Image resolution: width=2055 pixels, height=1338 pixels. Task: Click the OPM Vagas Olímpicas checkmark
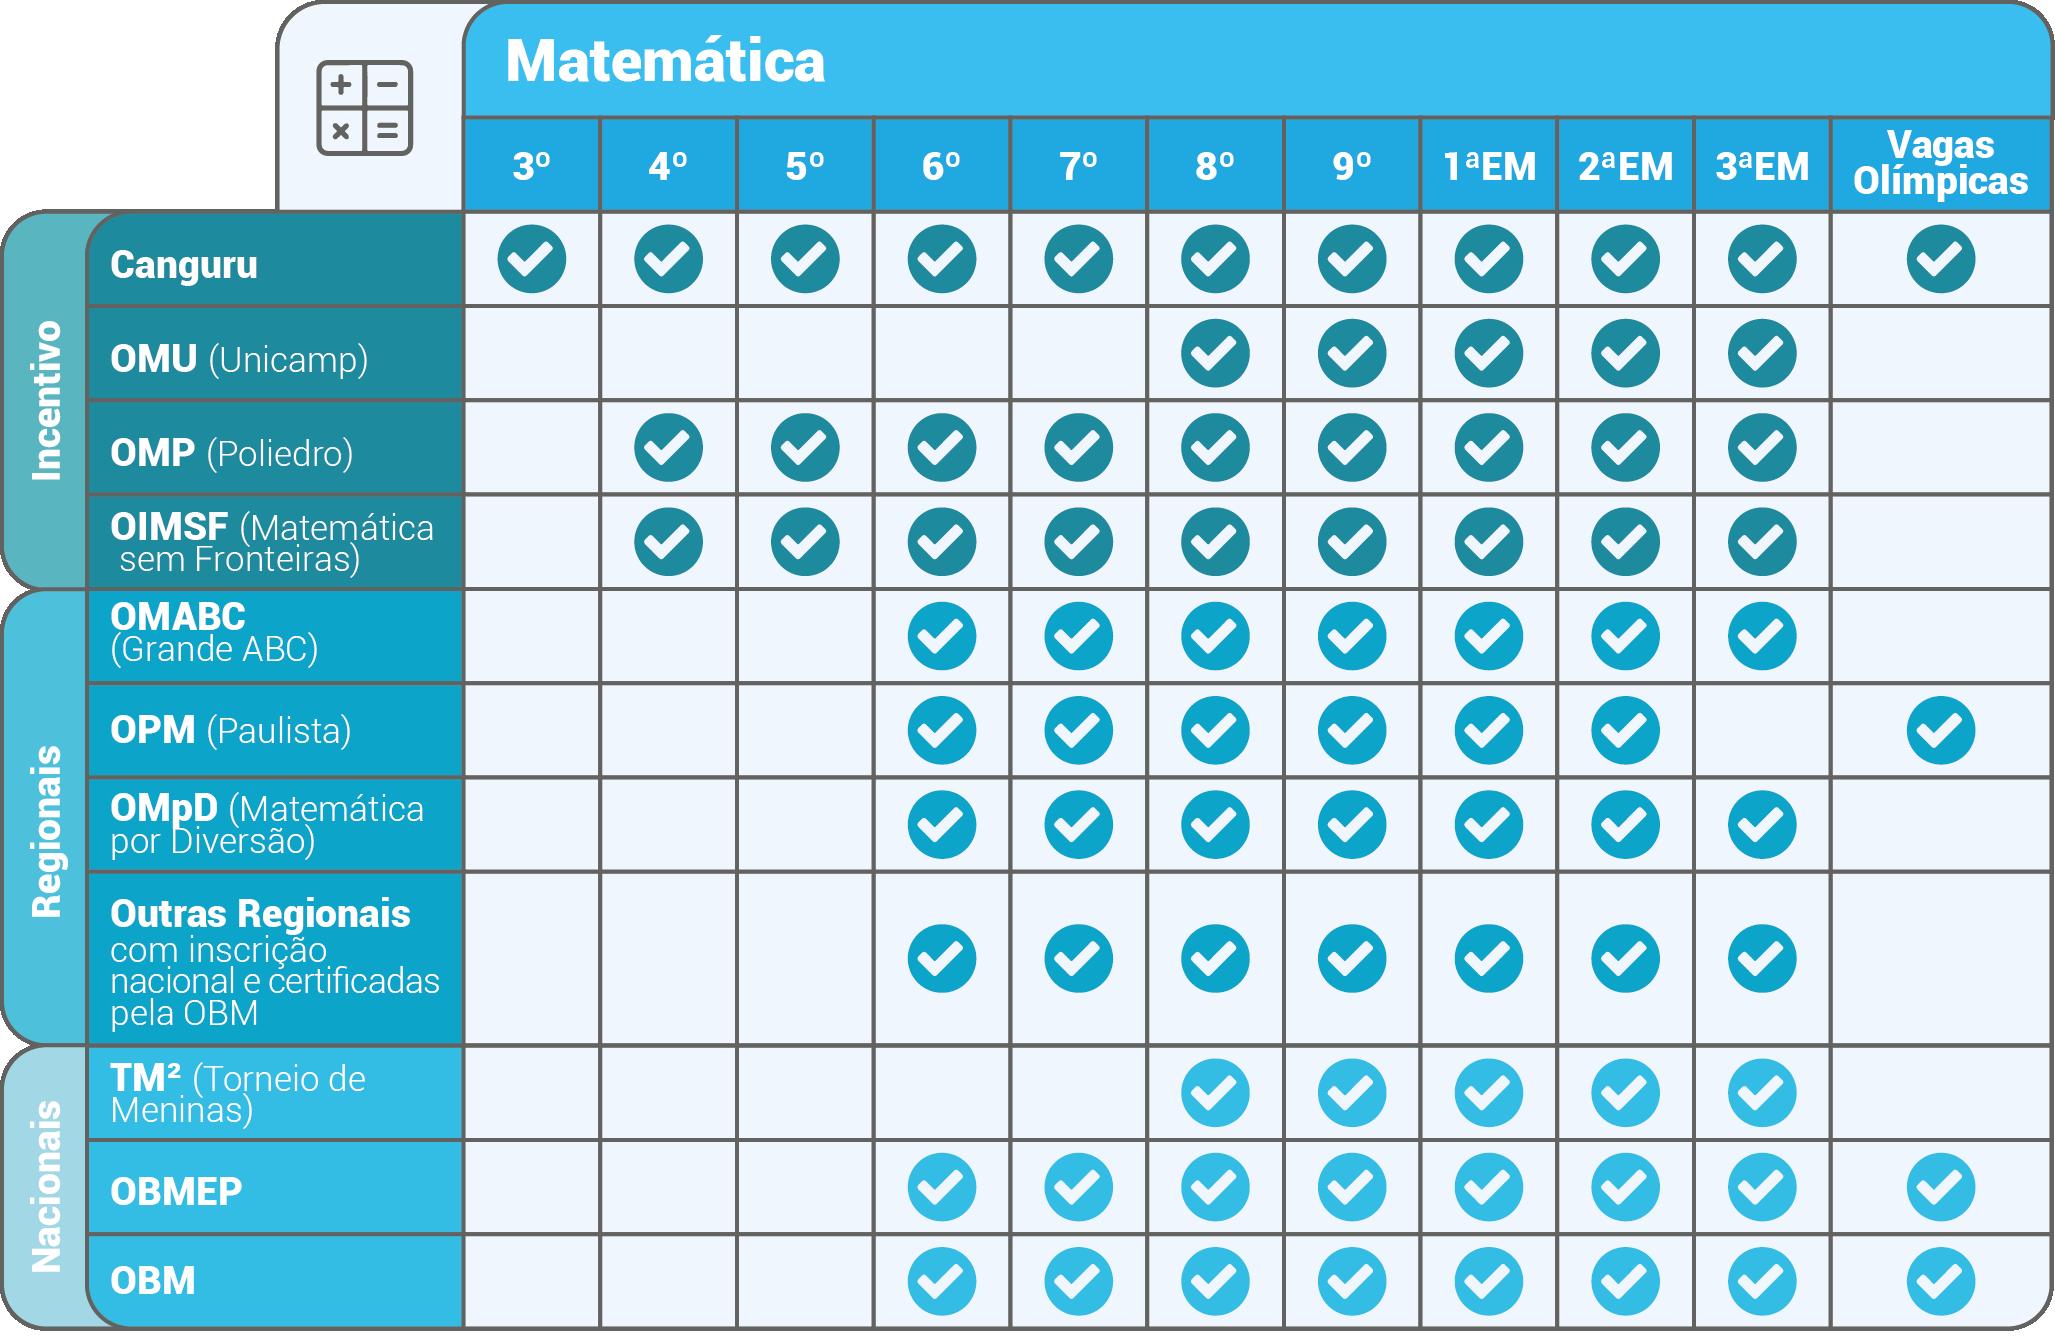tap(1940, 730)
